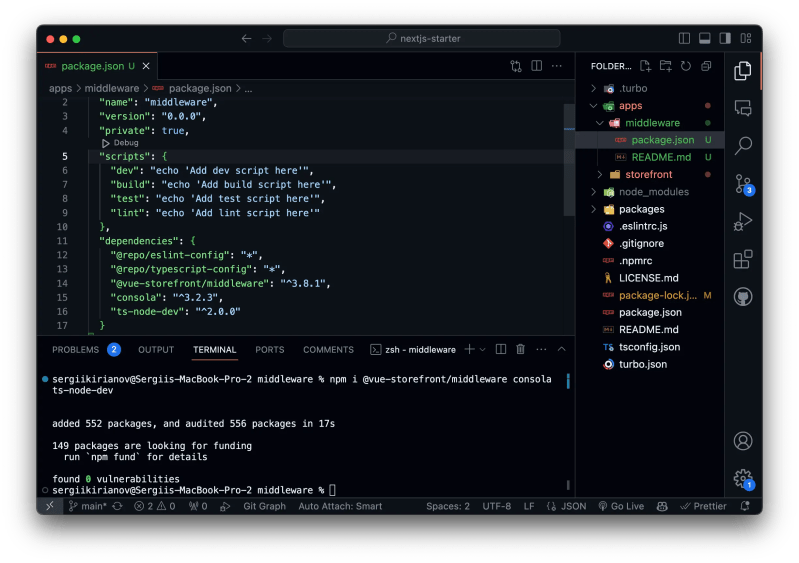Click Debug codelens above scripts

click(x=126, y=143)
